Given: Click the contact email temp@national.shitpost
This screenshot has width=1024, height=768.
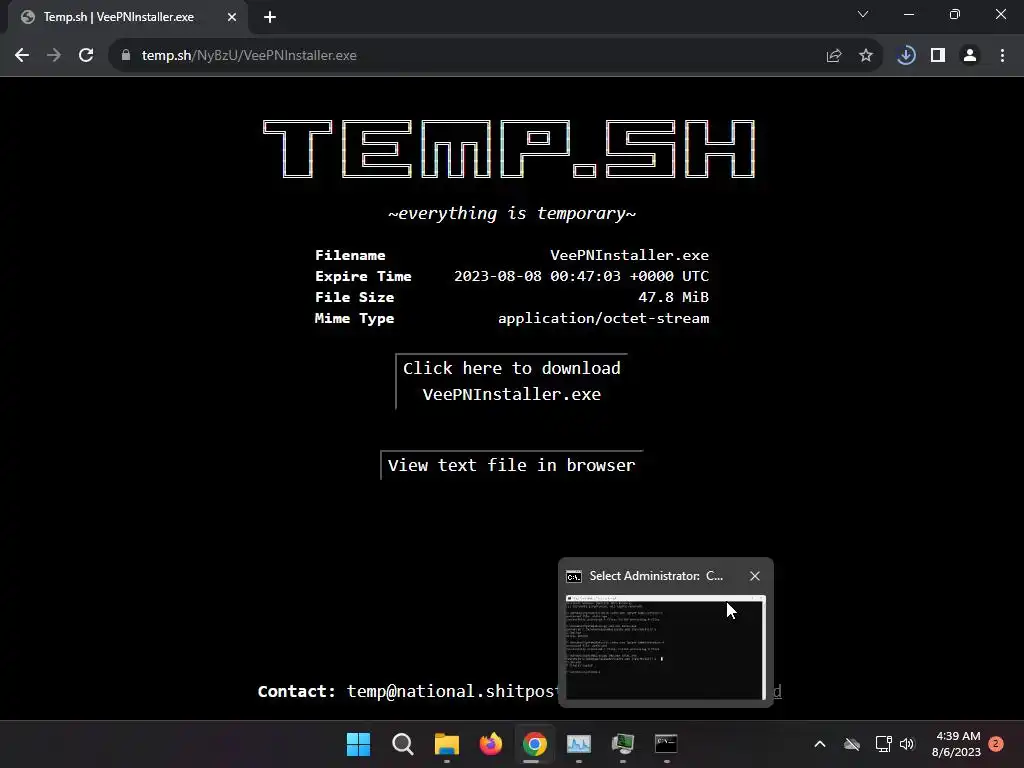Looking at the screenshot, I should tap(452, 691).
